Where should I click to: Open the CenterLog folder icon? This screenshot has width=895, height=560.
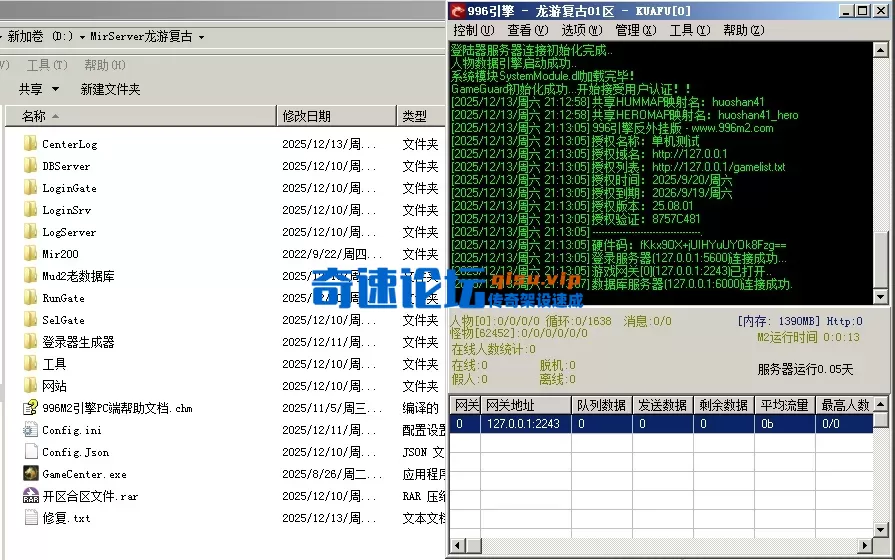[x=30, y=143]
